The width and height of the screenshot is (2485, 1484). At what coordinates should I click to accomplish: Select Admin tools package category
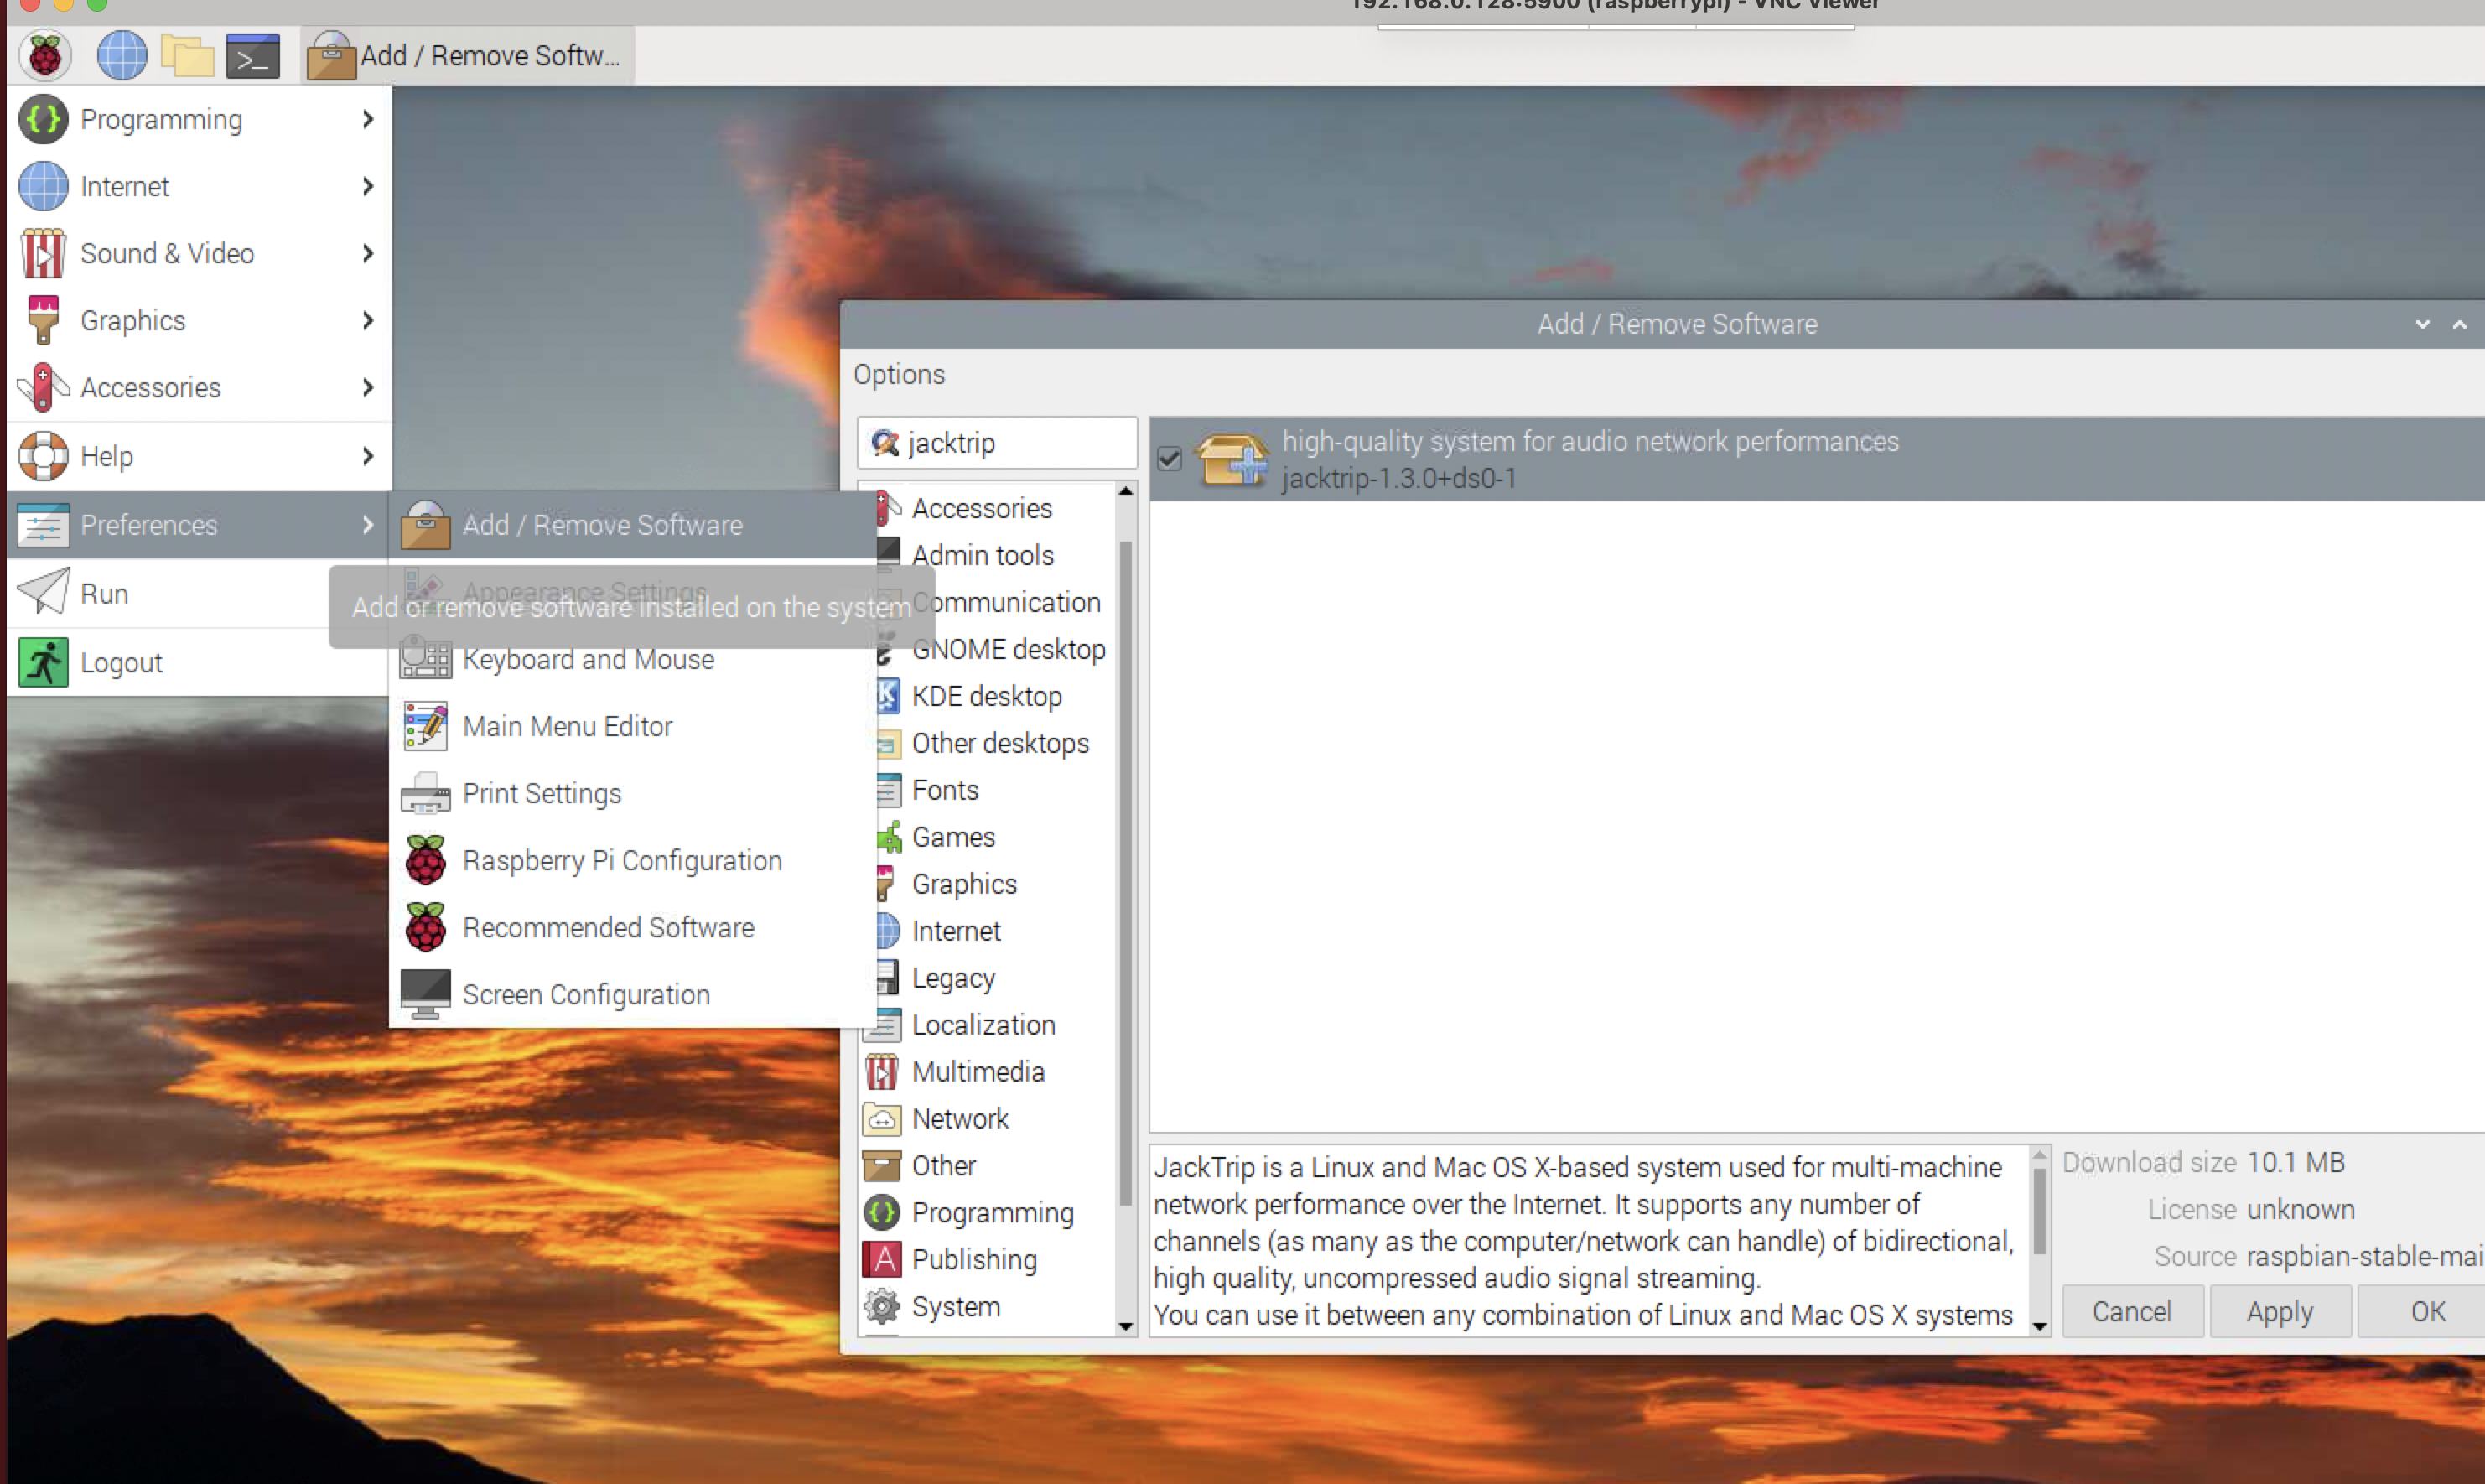tap(982, 555)
